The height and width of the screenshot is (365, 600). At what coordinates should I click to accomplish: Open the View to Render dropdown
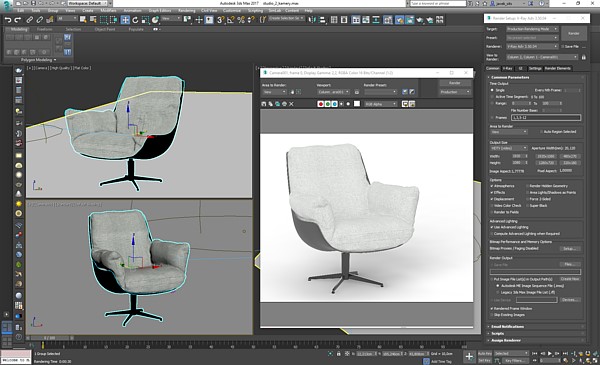pos(542,57)
